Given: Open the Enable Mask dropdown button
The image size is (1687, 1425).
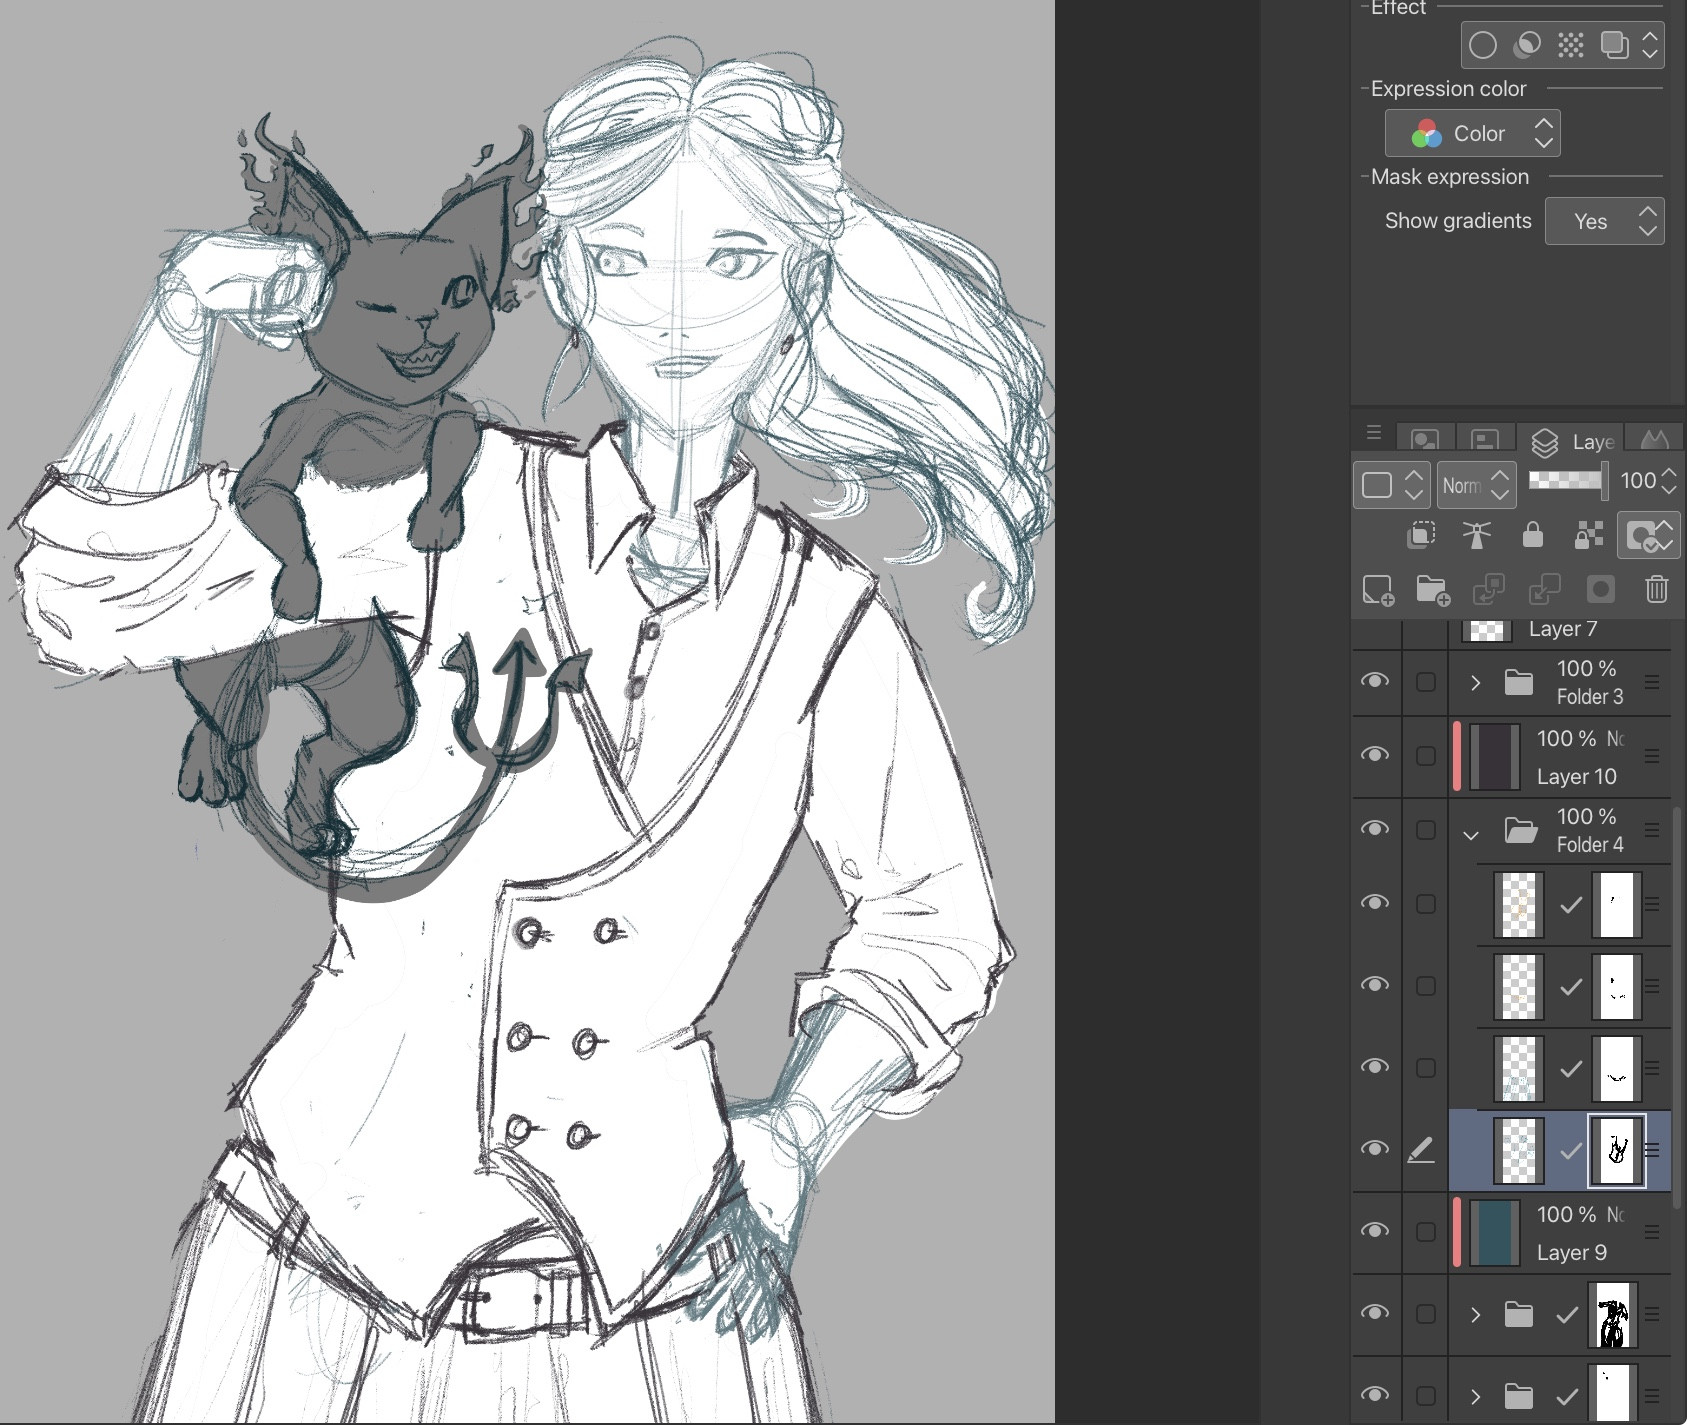Looking at the screenshot, I should [1648, 535].
